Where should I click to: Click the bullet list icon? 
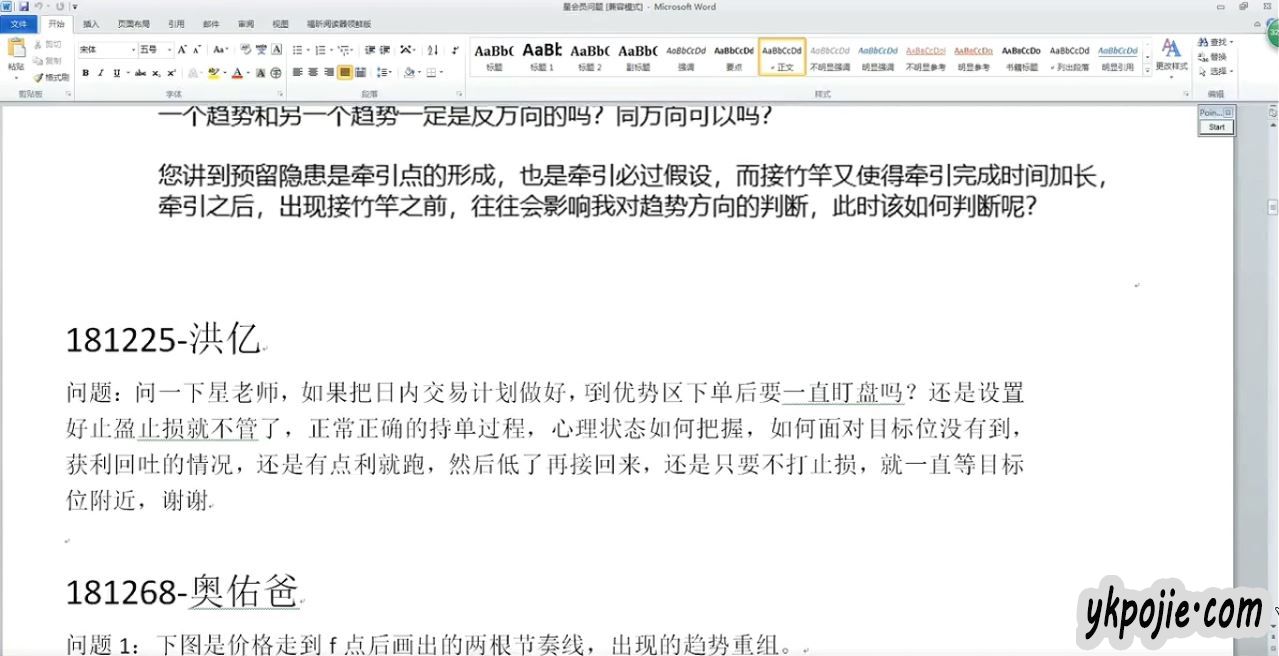click(297, 49)
